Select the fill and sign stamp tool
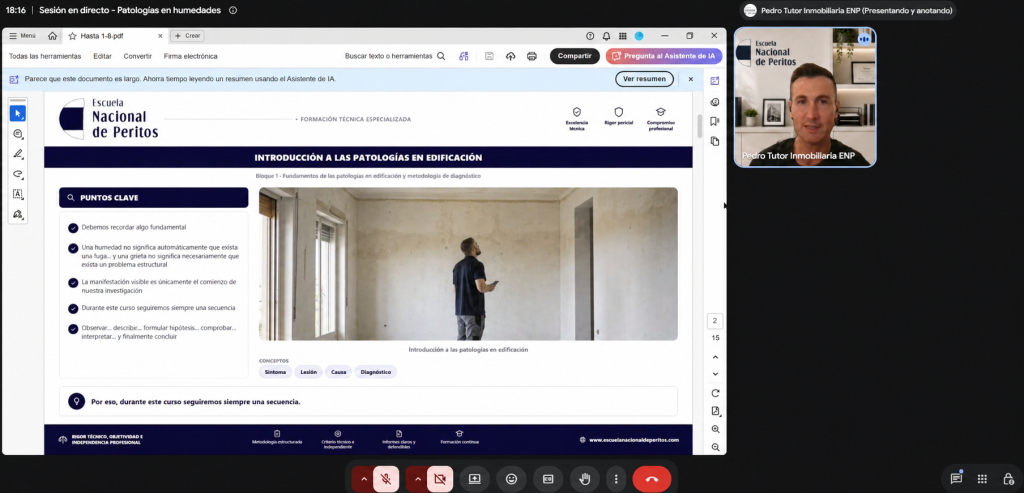 pos(18,214)
